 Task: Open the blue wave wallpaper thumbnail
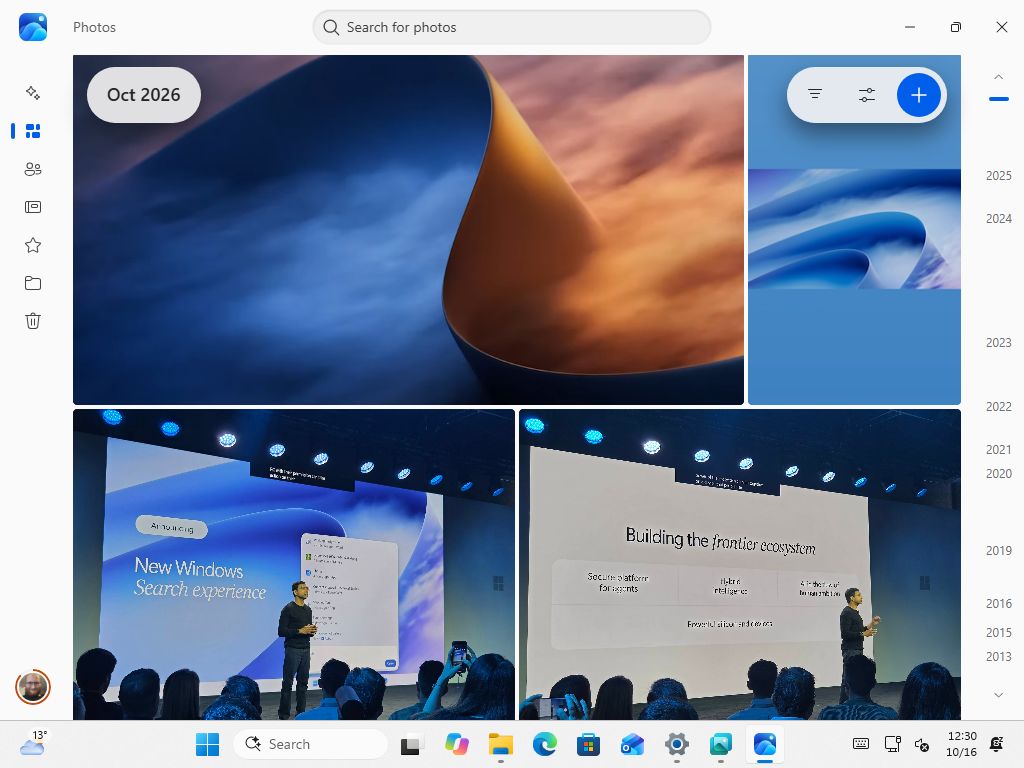[854, 229]
